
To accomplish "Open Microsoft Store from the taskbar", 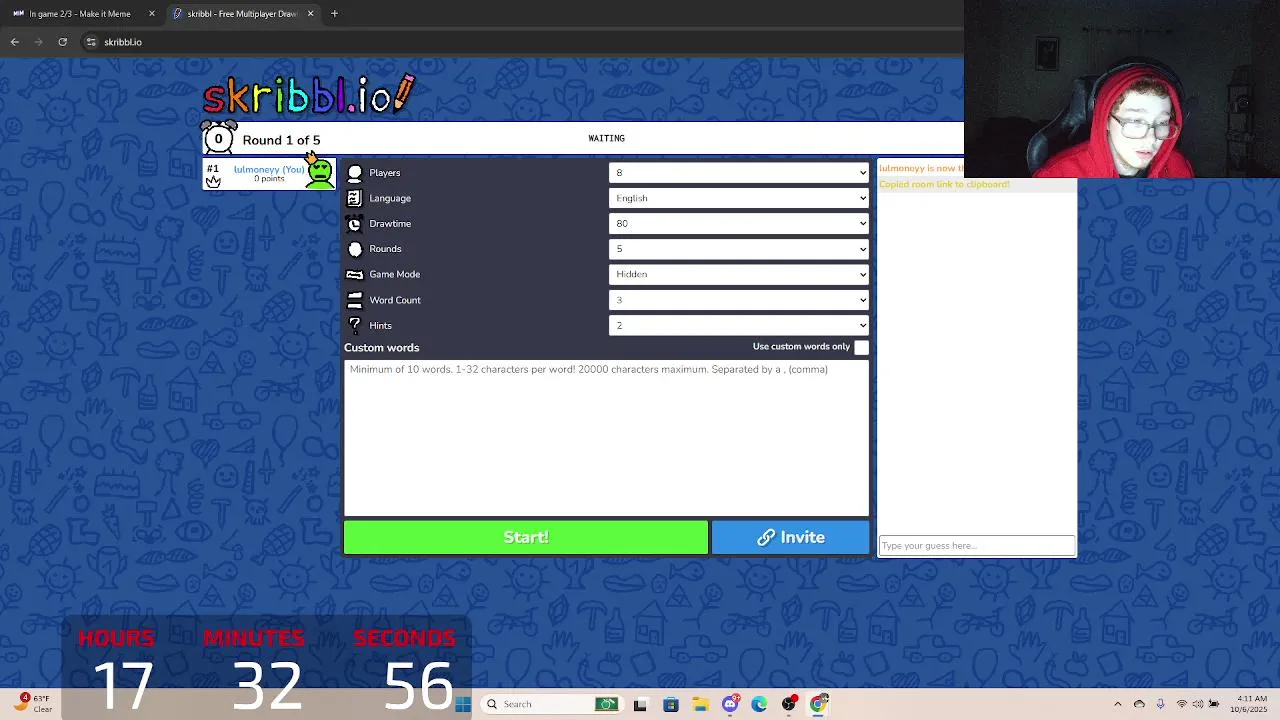I will coord(670,704).
